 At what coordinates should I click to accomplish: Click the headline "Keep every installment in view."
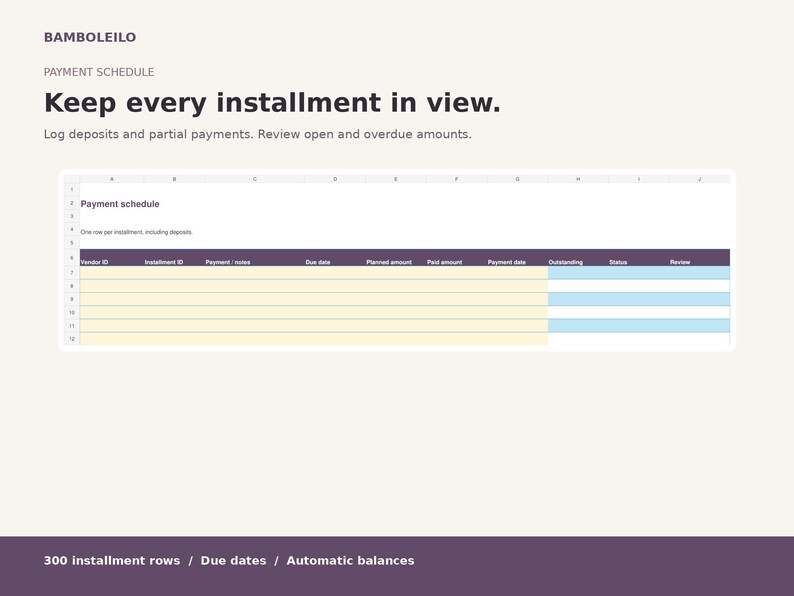(272, 103)
